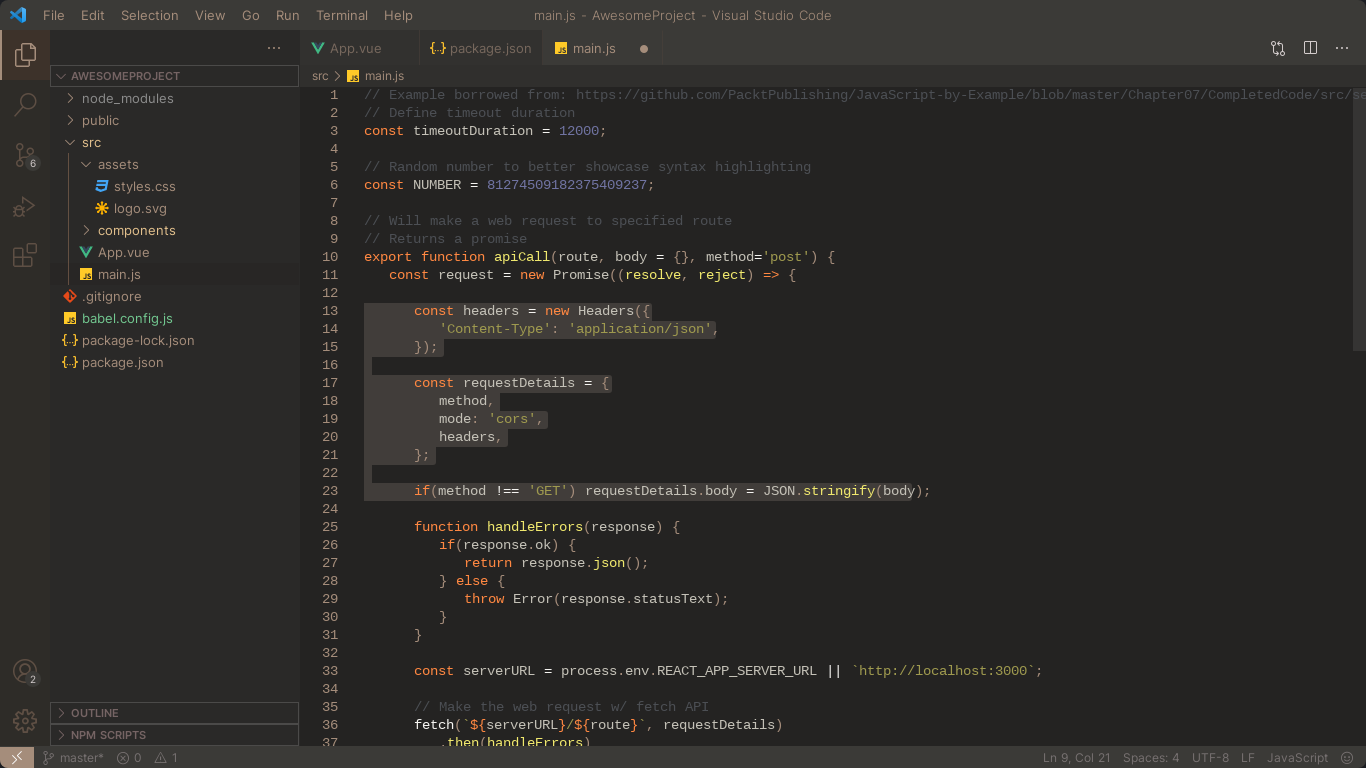Place cursor on 'timeoutDuration' in line 3
Viewport: 1366px width, 768px height.
(474, 131)
